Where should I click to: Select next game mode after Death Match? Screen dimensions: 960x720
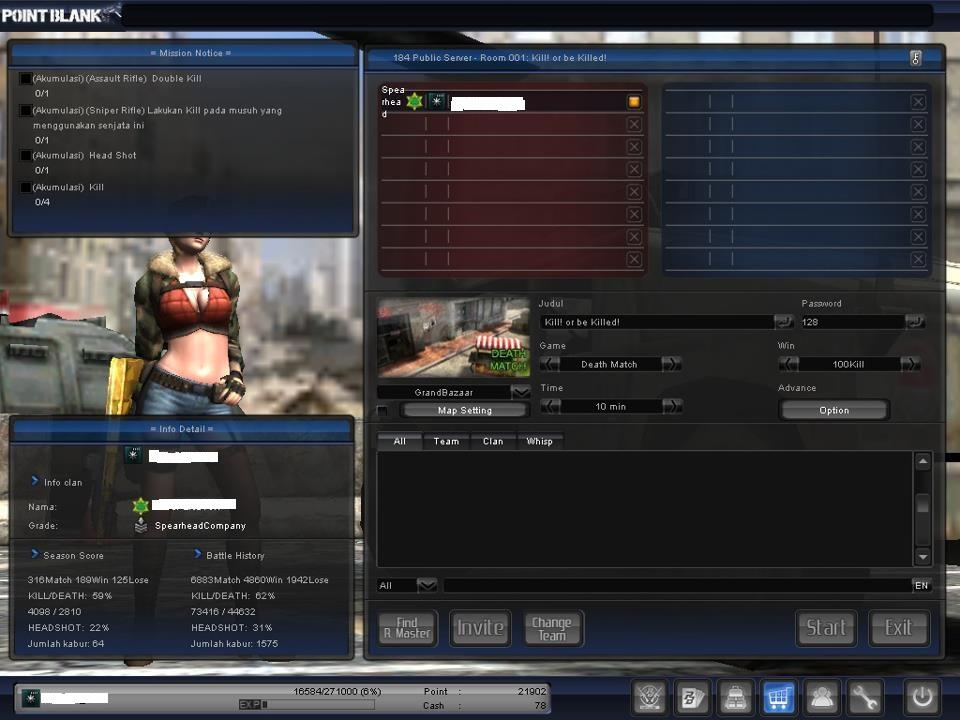point(671,364)
